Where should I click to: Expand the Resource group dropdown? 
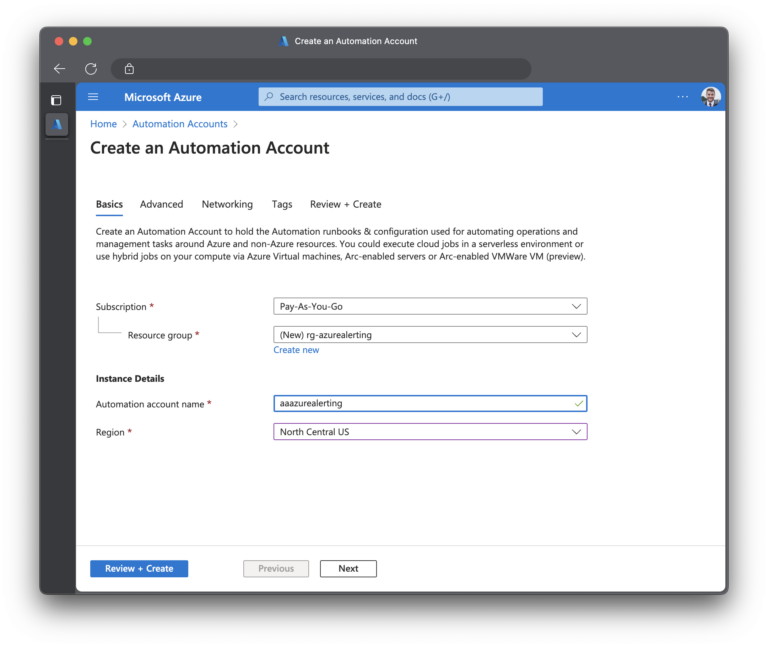click(x=430, y=335)
